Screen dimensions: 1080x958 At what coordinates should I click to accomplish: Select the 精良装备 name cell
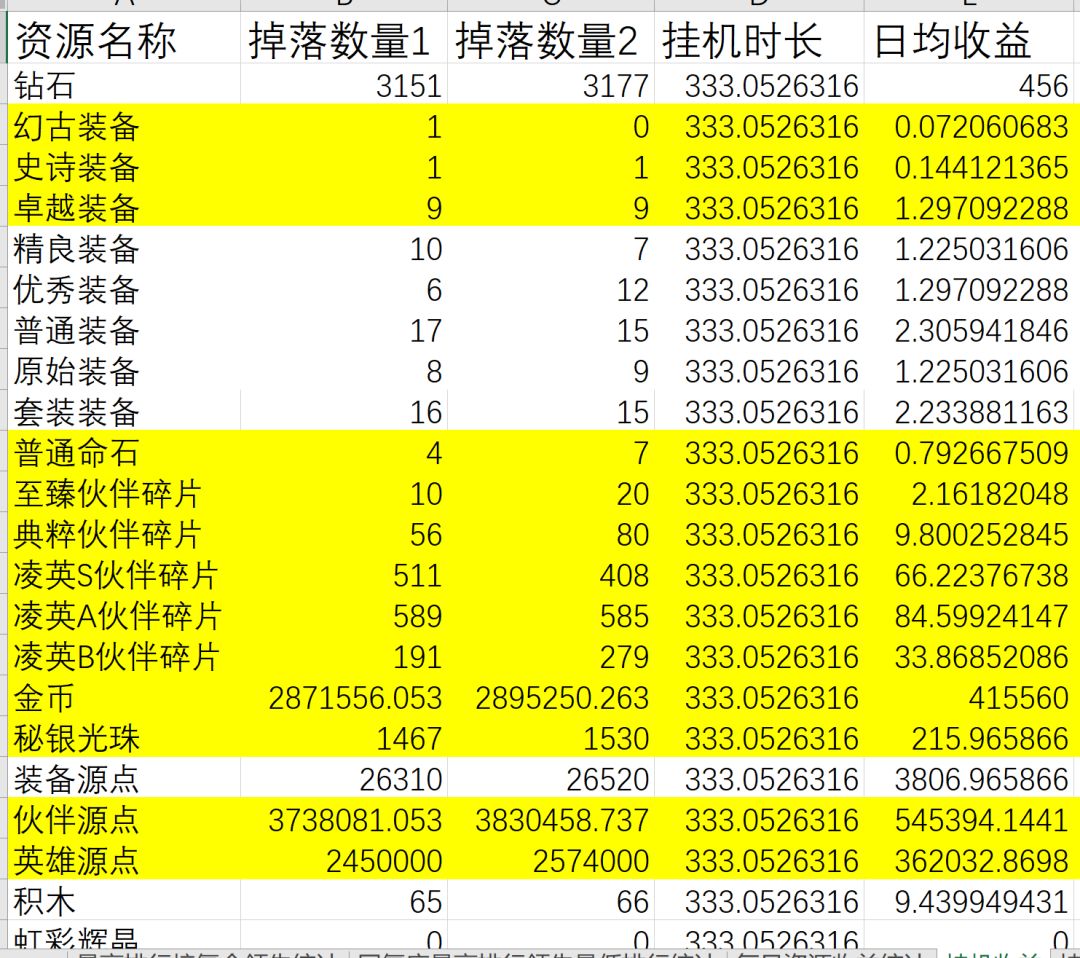point(124,249)
